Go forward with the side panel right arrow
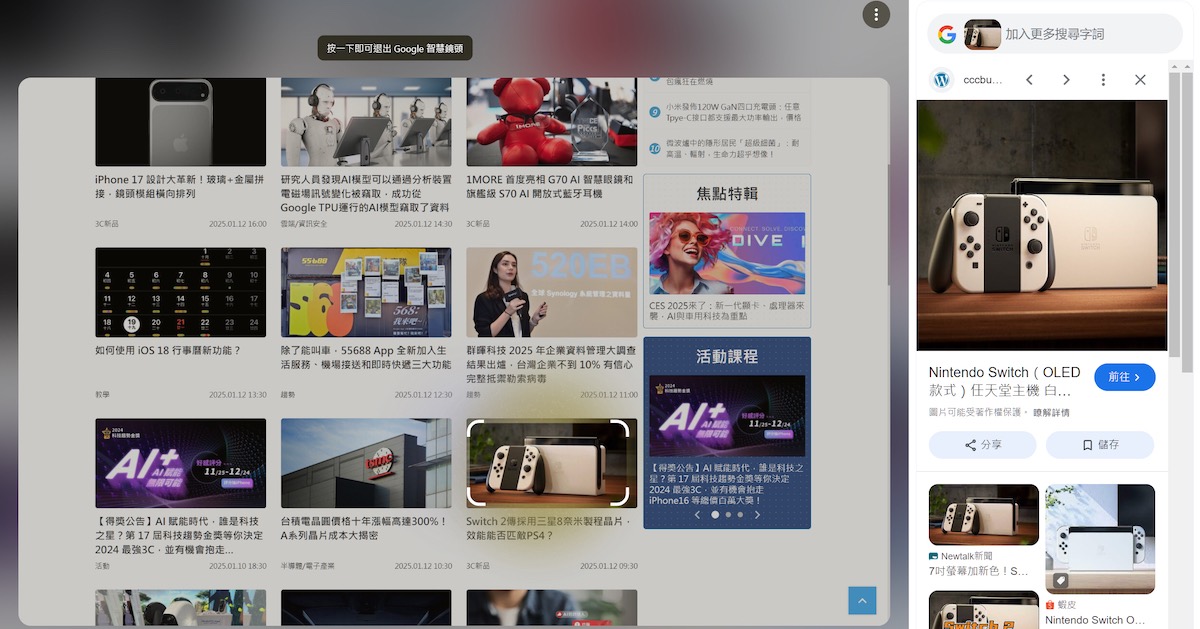Viewport: 1200px width, 629px height. coord(1066,79)
